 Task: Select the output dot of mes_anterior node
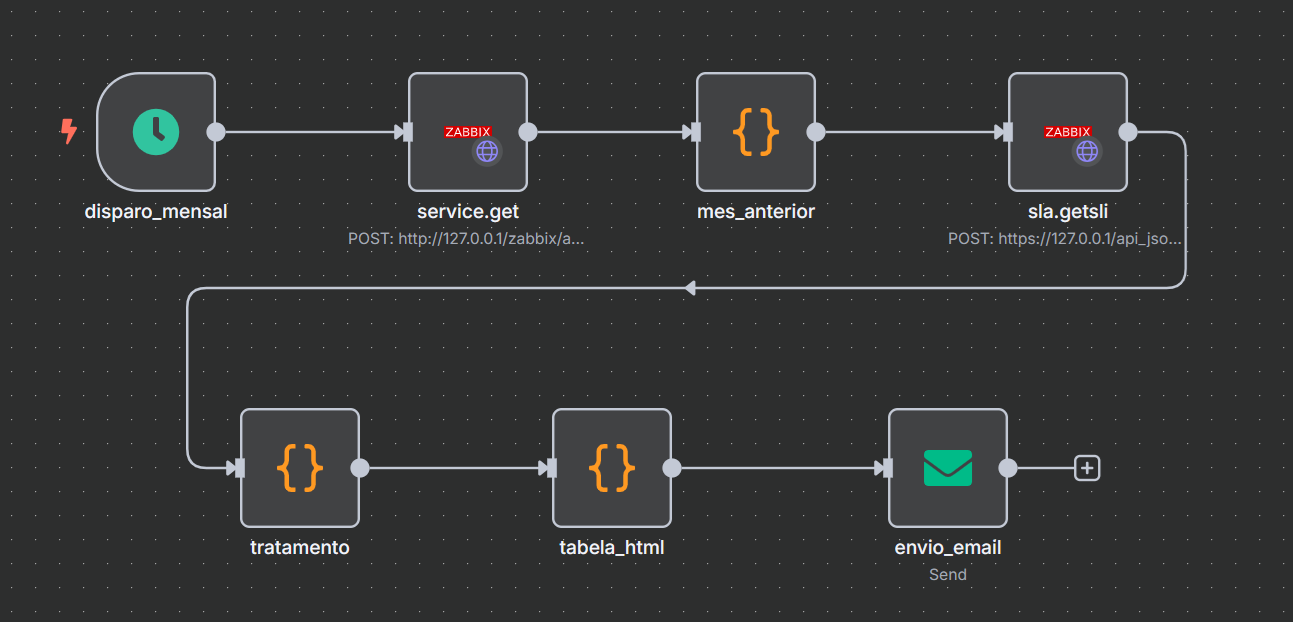pos(814,131)
